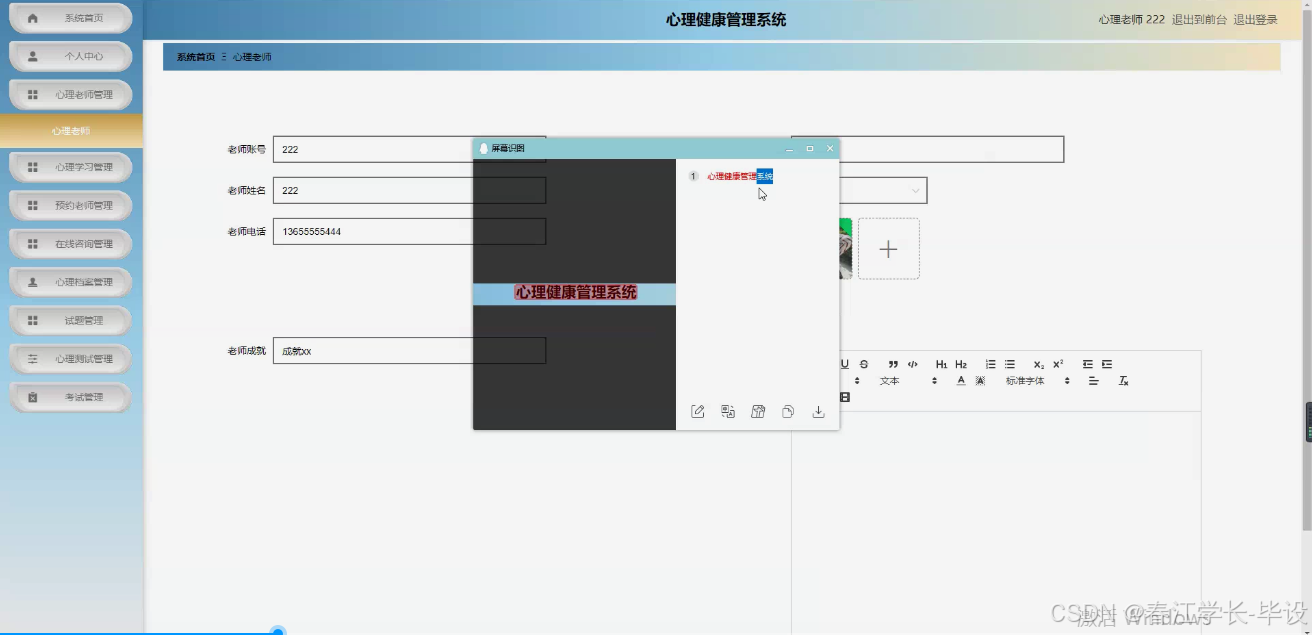Click the uploaded photo thumbnail beside the plus box
Viewport: 1312px width, 635px height.
point(846,249)
